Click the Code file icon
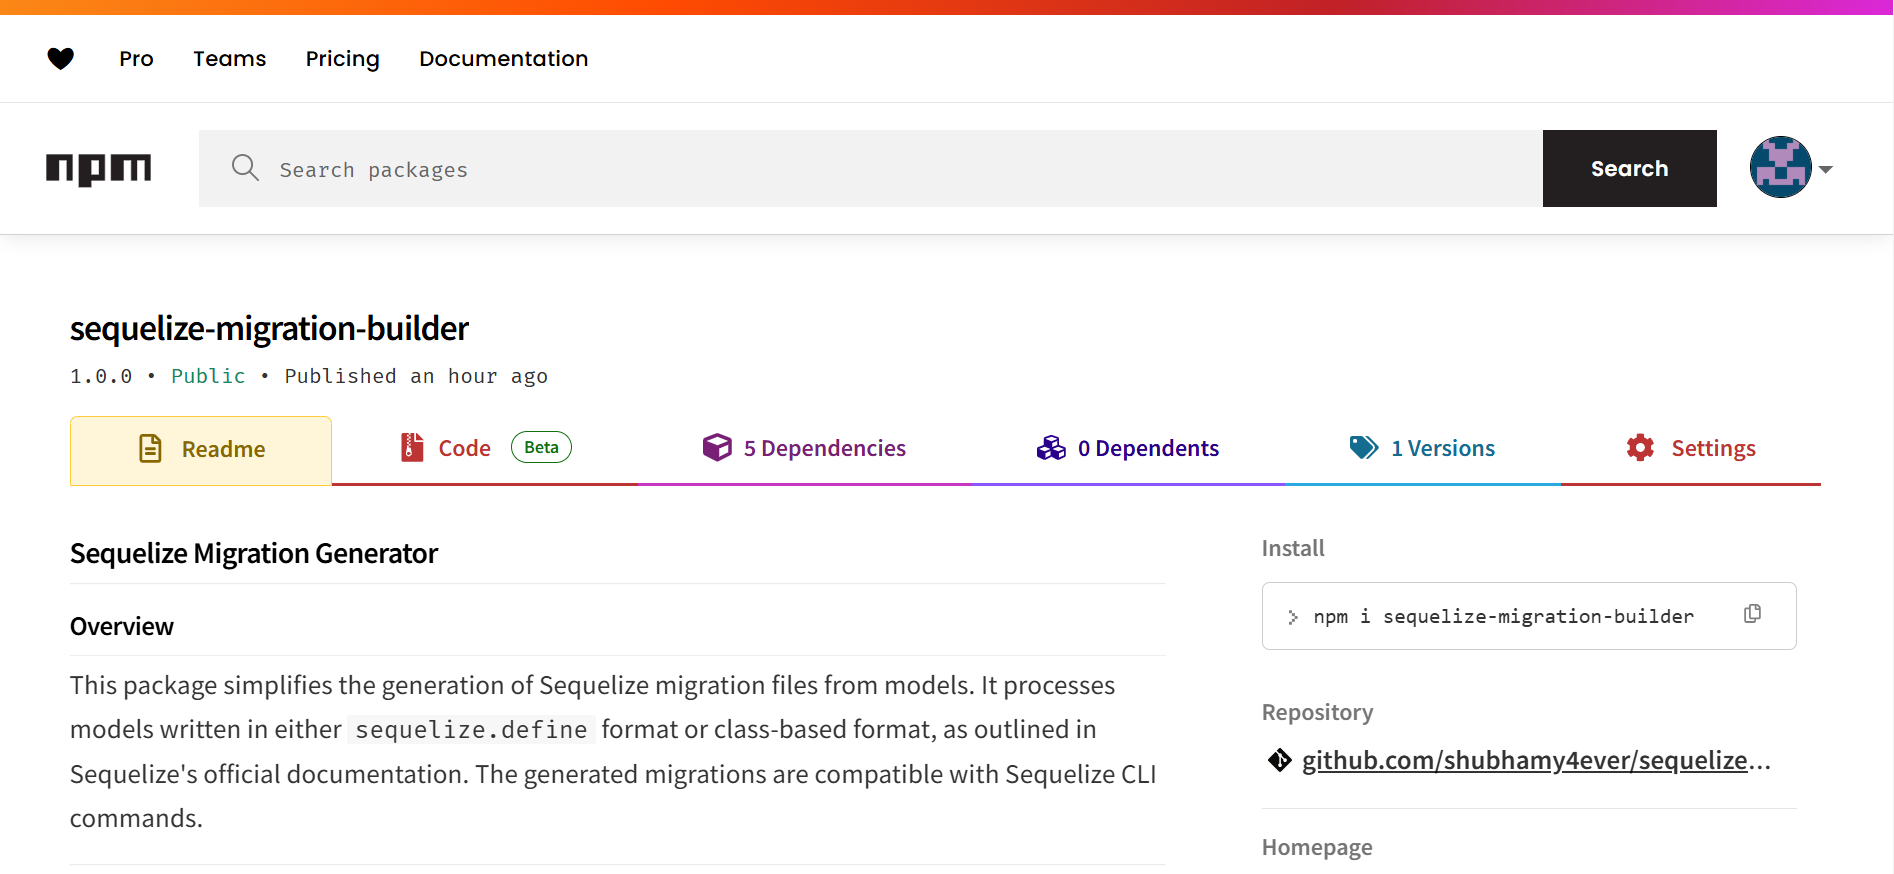Image resolution: width=1894 pixels, height=874 pixels. click(411, 448)
